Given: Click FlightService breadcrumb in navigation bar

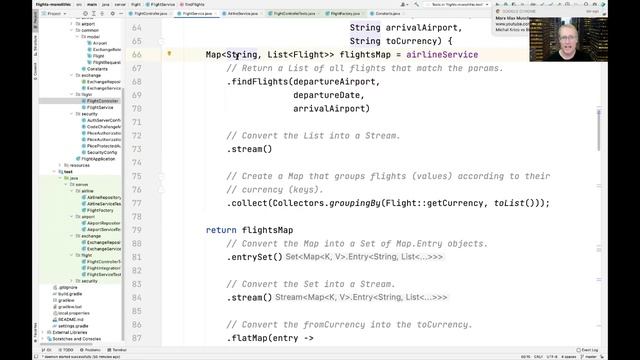Looking at the screenshot, I should pos(160,4).
